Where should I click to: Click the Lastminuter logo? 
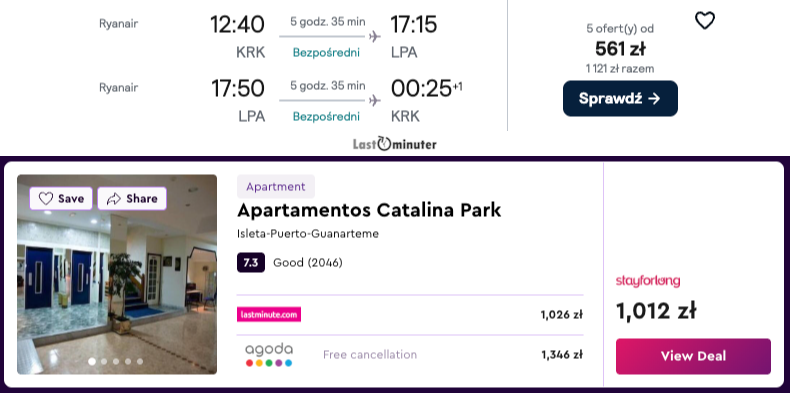pos(394,144)
